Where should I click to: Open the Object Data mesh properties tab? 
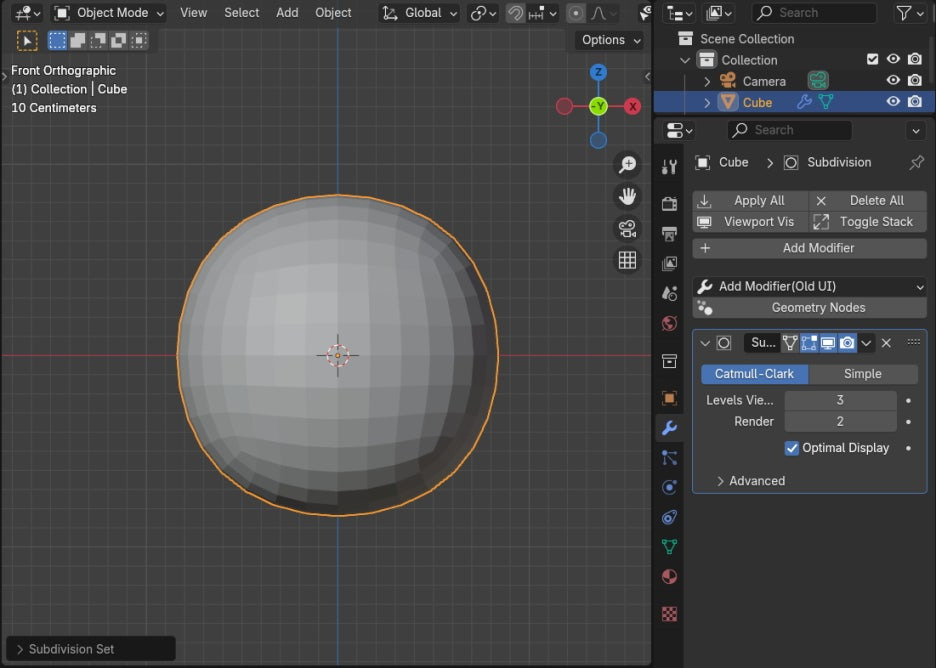670,547
